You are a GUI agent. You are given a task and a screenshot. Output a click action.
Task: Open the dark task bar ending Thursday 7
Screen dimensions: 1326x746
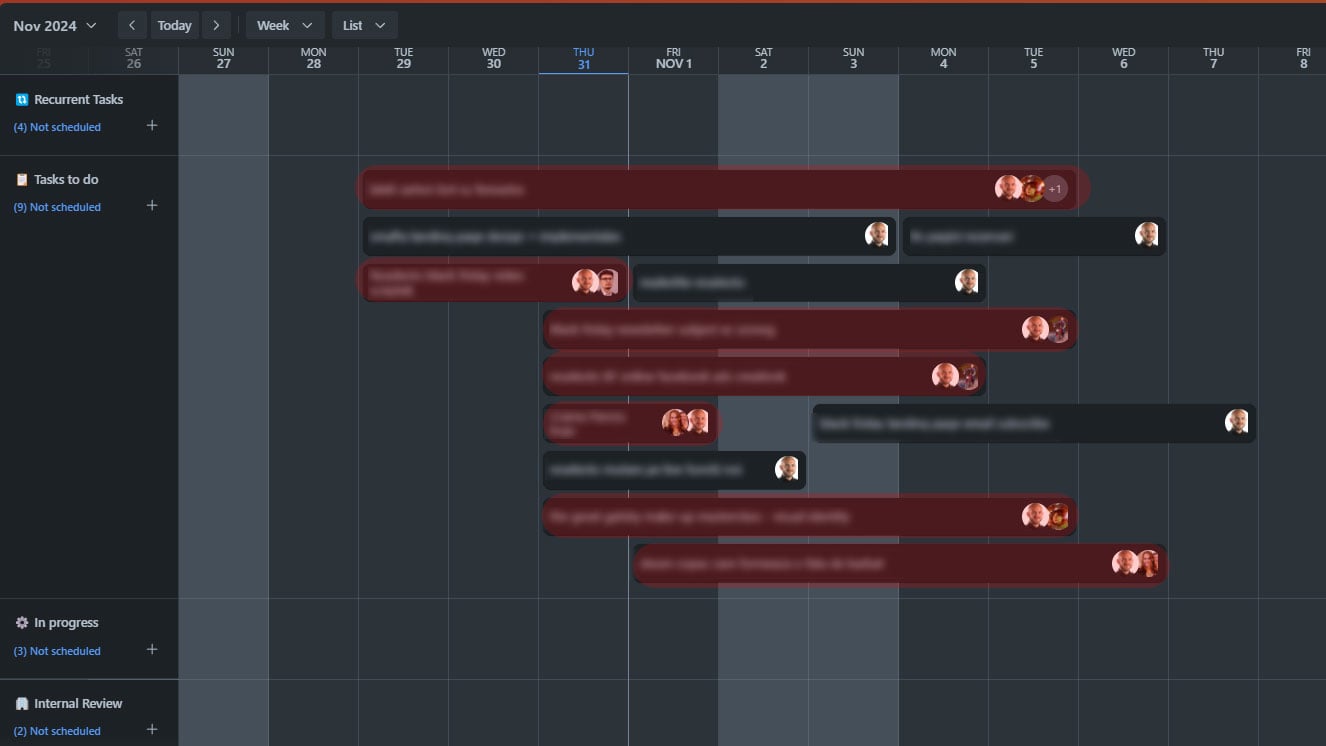[1034, 423]
